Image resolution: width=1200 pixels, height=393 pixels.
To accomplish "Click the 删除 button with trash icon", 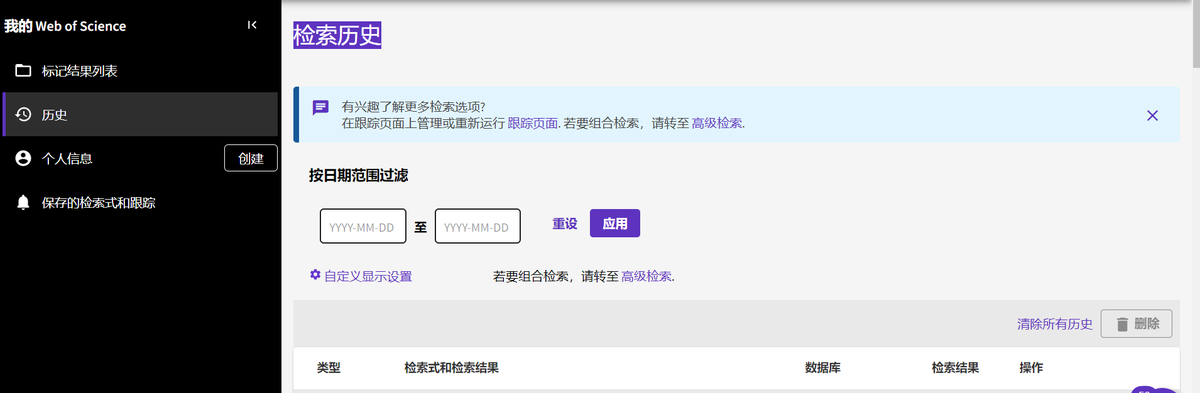I will pos(1136,324).
